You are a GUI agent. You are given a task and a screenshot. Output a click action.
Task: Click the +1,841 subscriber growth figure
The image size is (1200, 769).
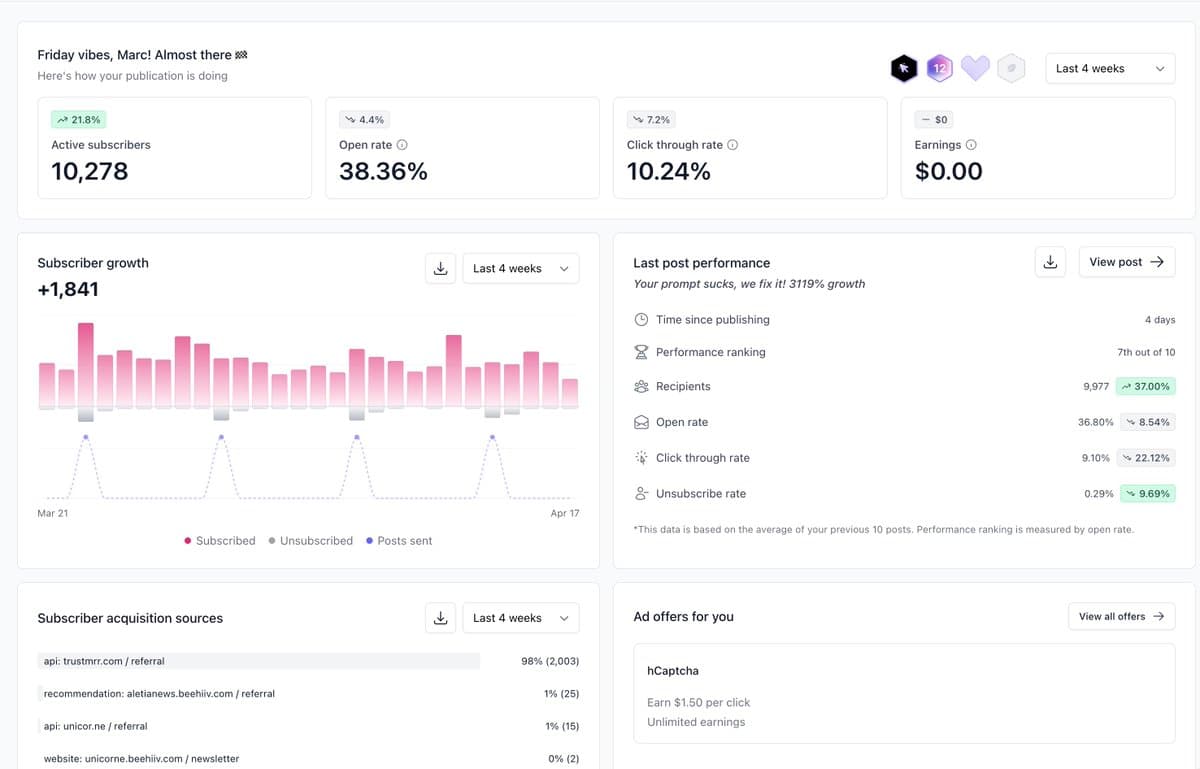(68, 290)
